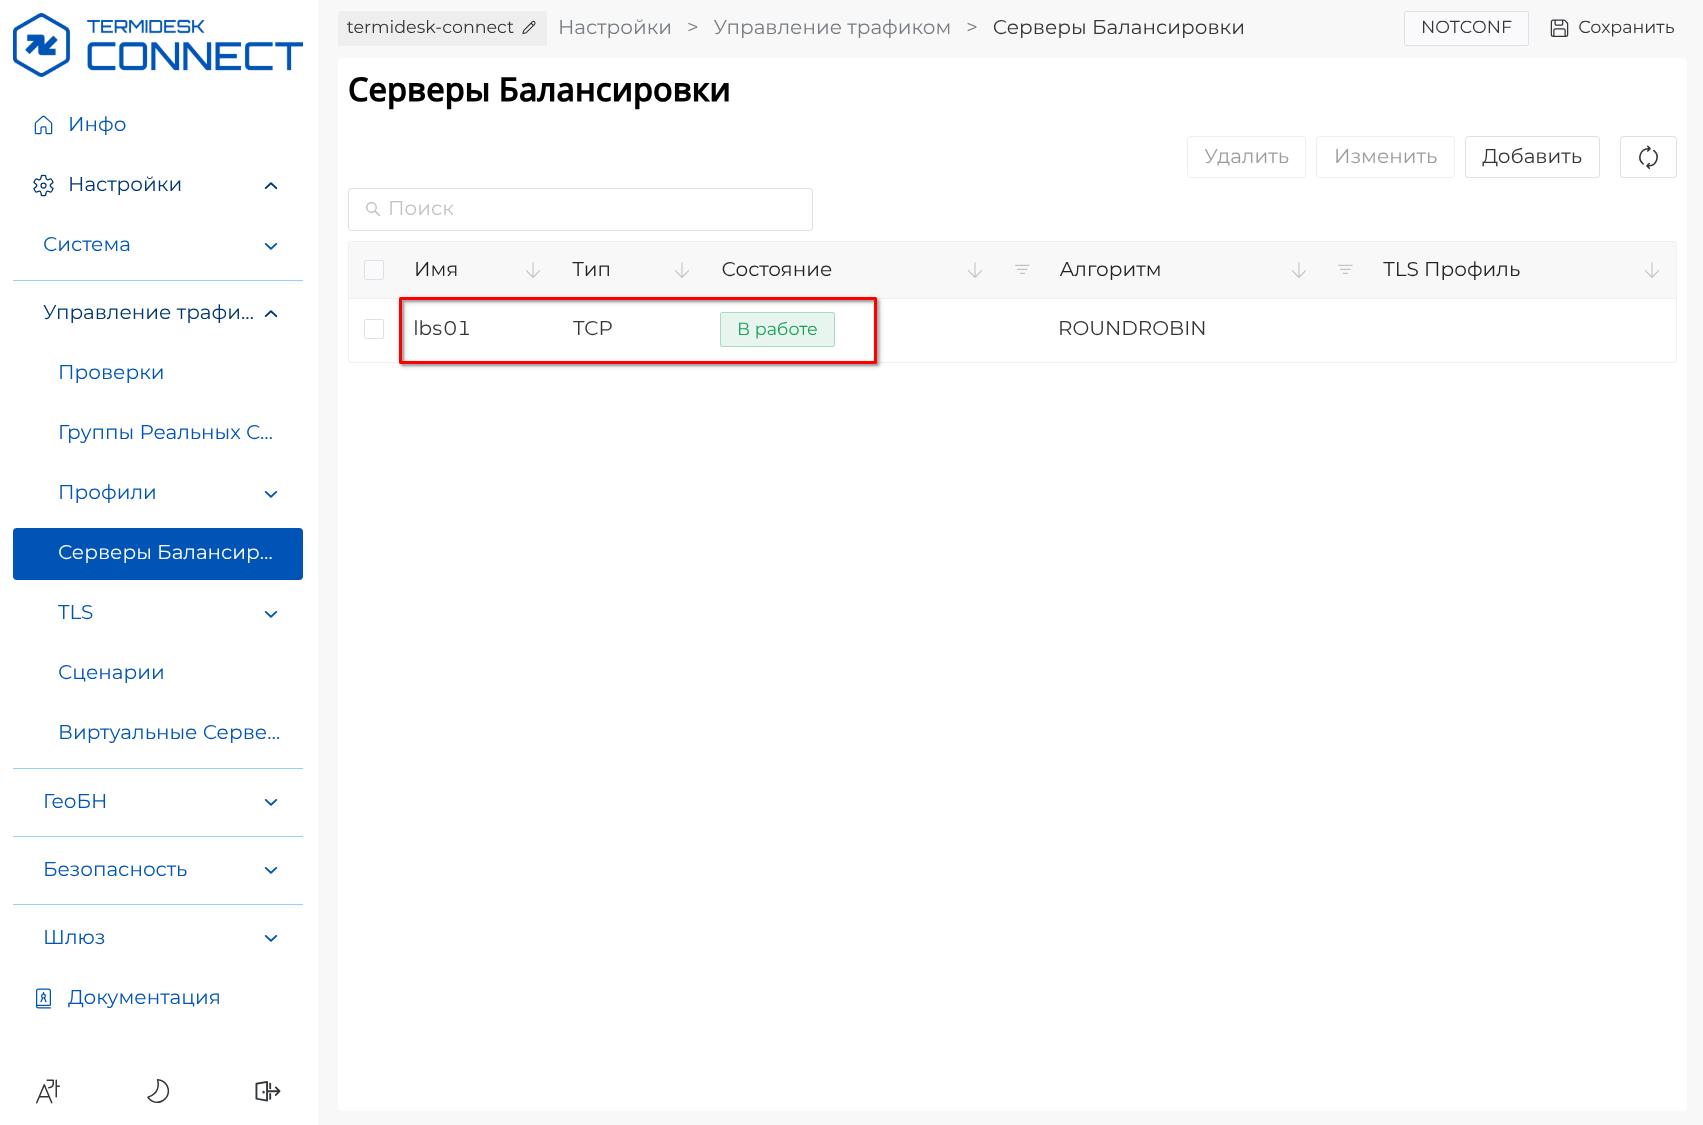The height and width of the screenshot is (1125, 1703).
Task: Click the pencil icon next to termidesk-connect
Action: (529, 28)
